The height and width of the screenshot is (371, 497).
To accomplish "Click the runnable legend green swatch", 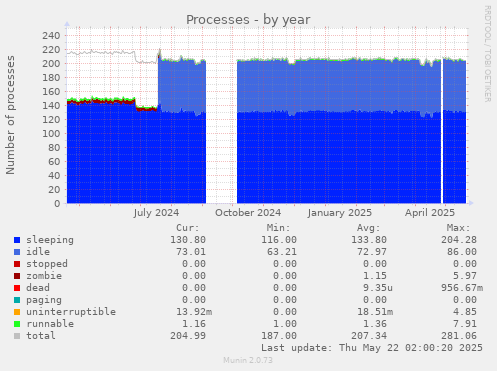I will click(17, 324).
